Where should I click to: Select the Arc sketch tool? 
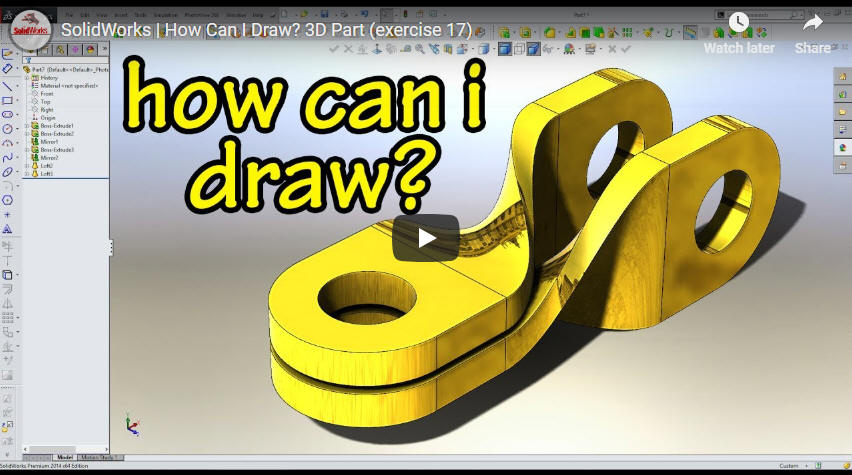[7, 143]
